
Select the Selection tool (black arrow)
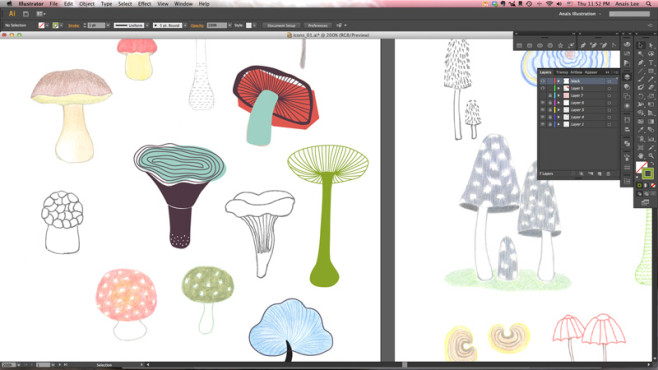(x=641, y=45)
